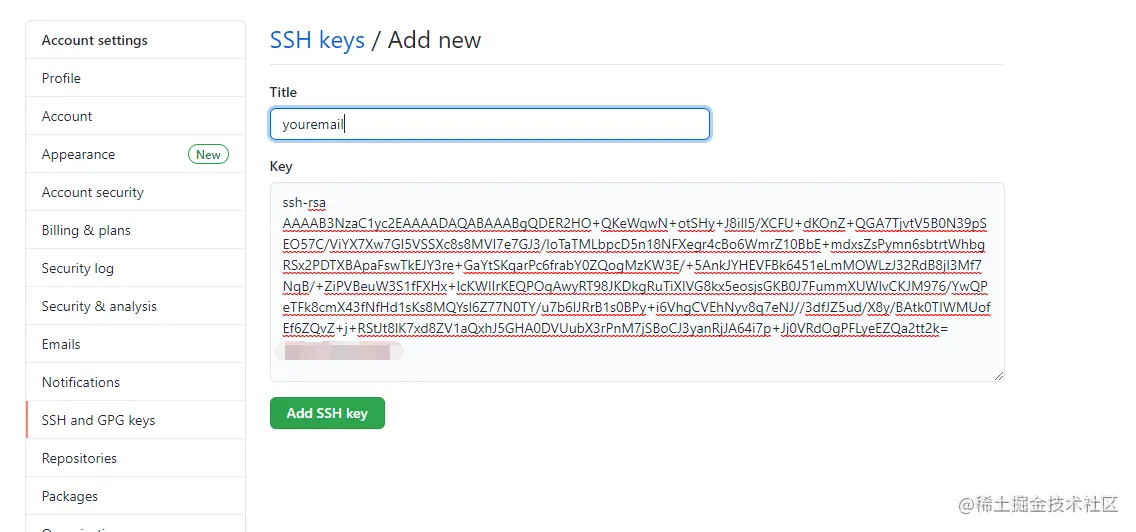Image resolution: width=1136 pixels, height=532 pixels.
Task: Open the Profile settings page
Action: coord(61,78)
